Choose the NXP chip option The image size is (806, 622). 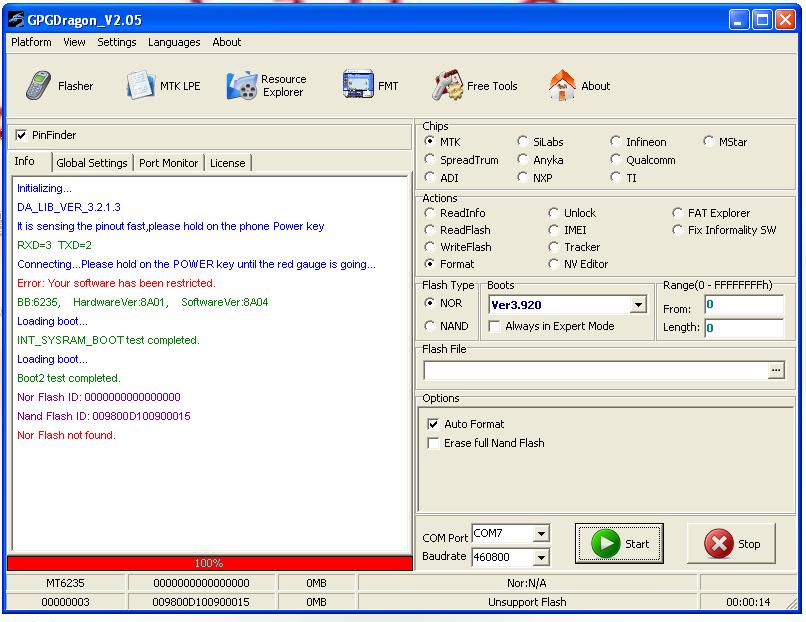[522, 177]
